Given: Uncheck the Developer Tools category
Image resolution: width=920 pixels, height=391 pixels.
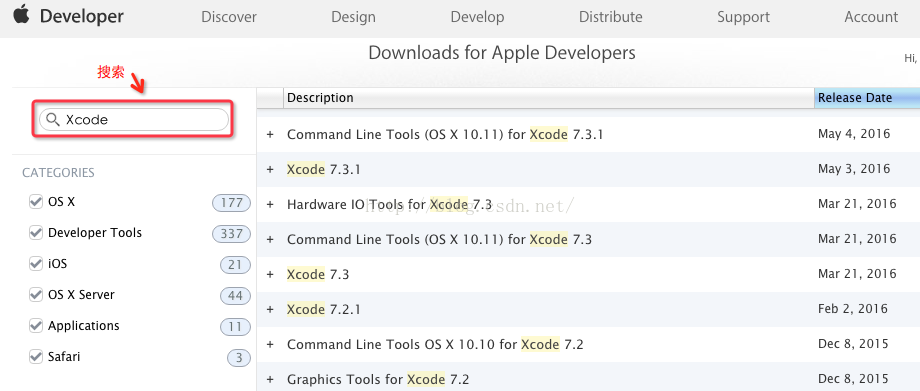Looking at the screenshot, I should click(x=36, y=233).
